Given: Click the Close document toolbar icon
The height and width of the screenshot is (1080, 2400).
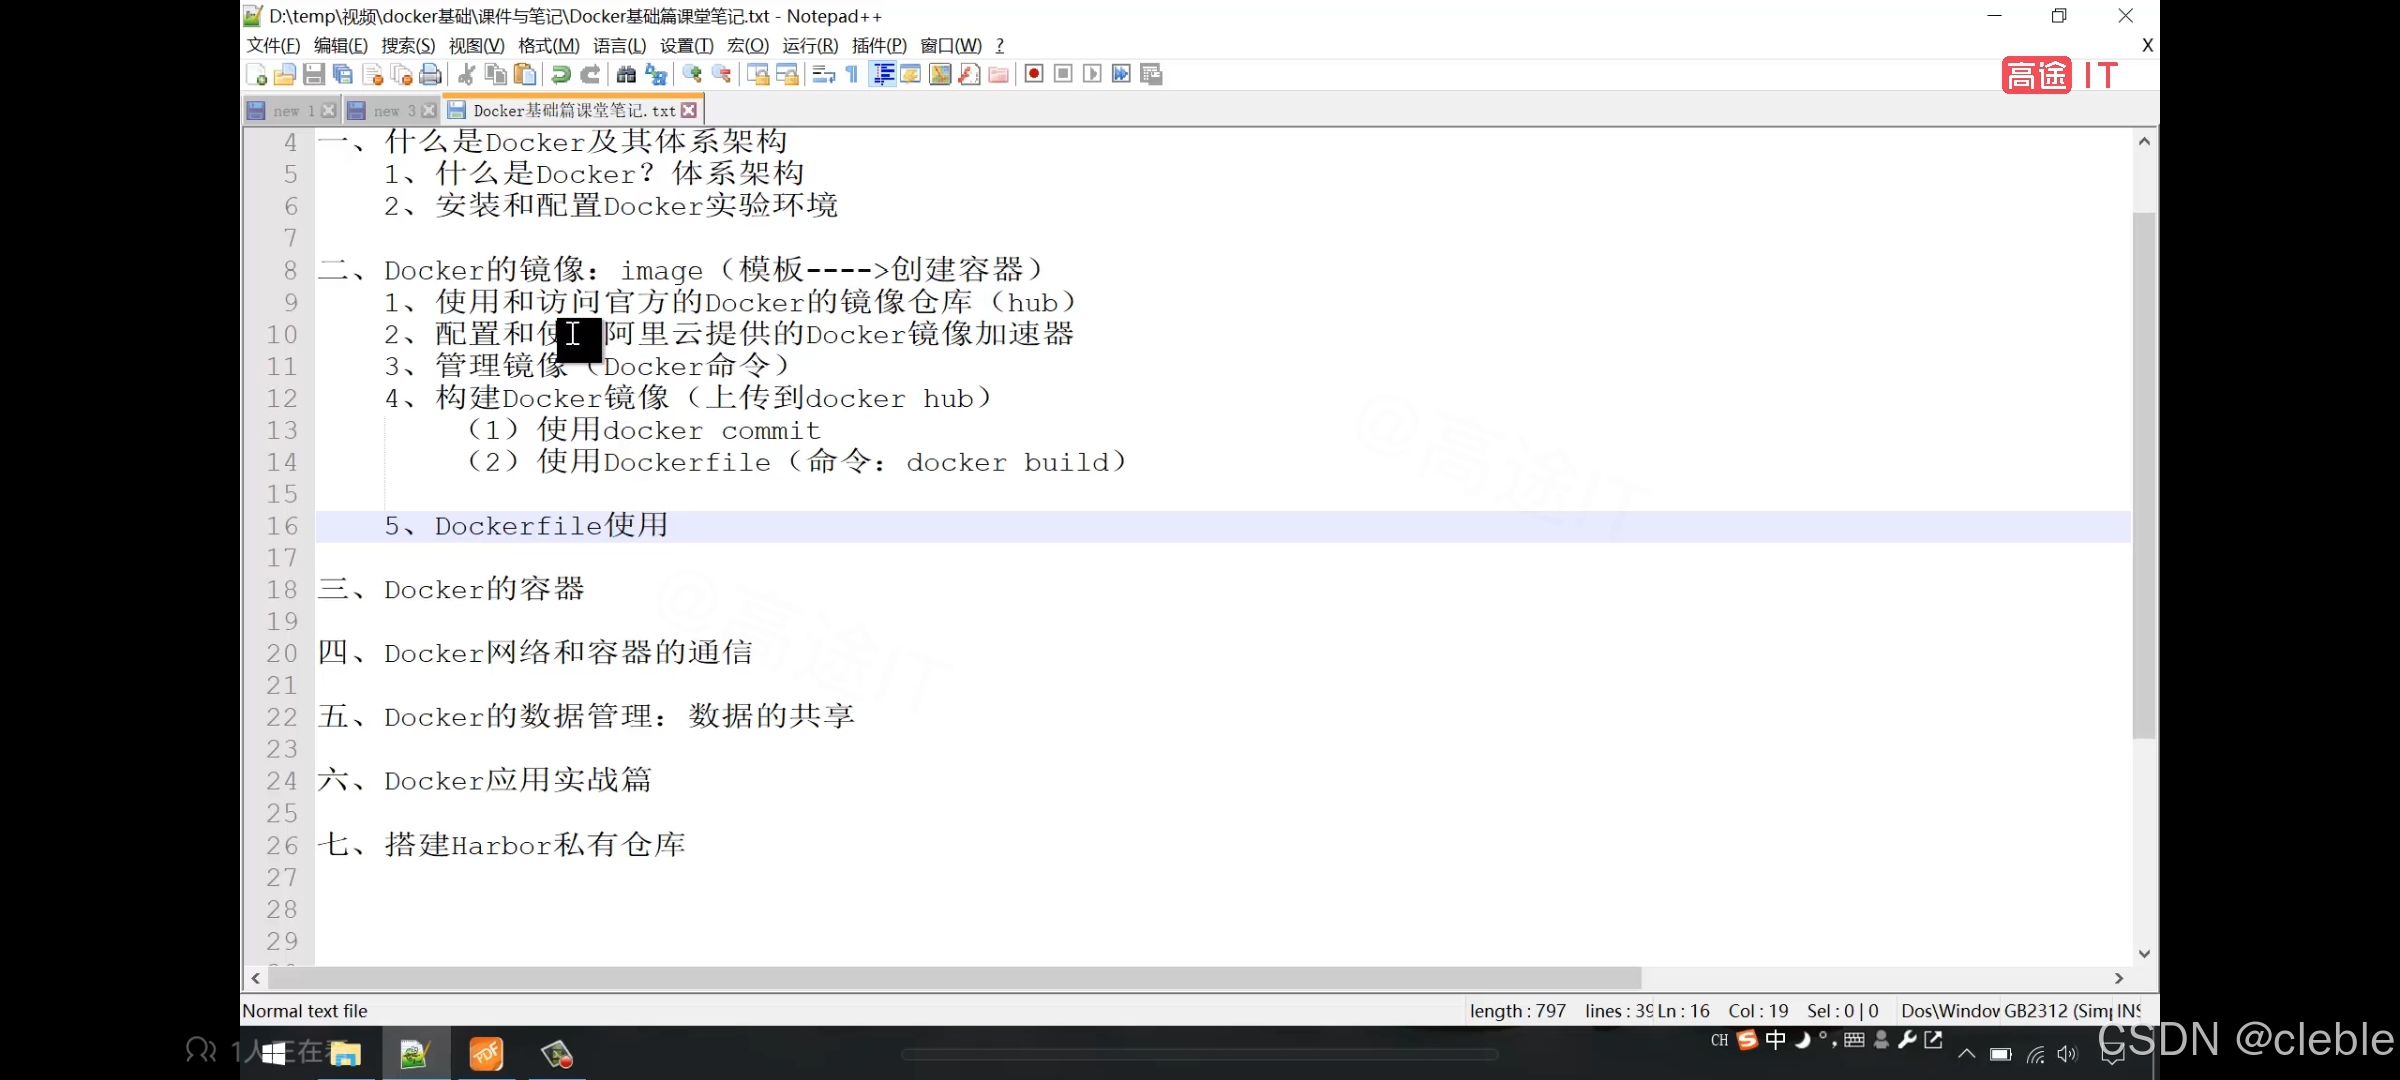Looking at the screenshot, I should point(373,74).
